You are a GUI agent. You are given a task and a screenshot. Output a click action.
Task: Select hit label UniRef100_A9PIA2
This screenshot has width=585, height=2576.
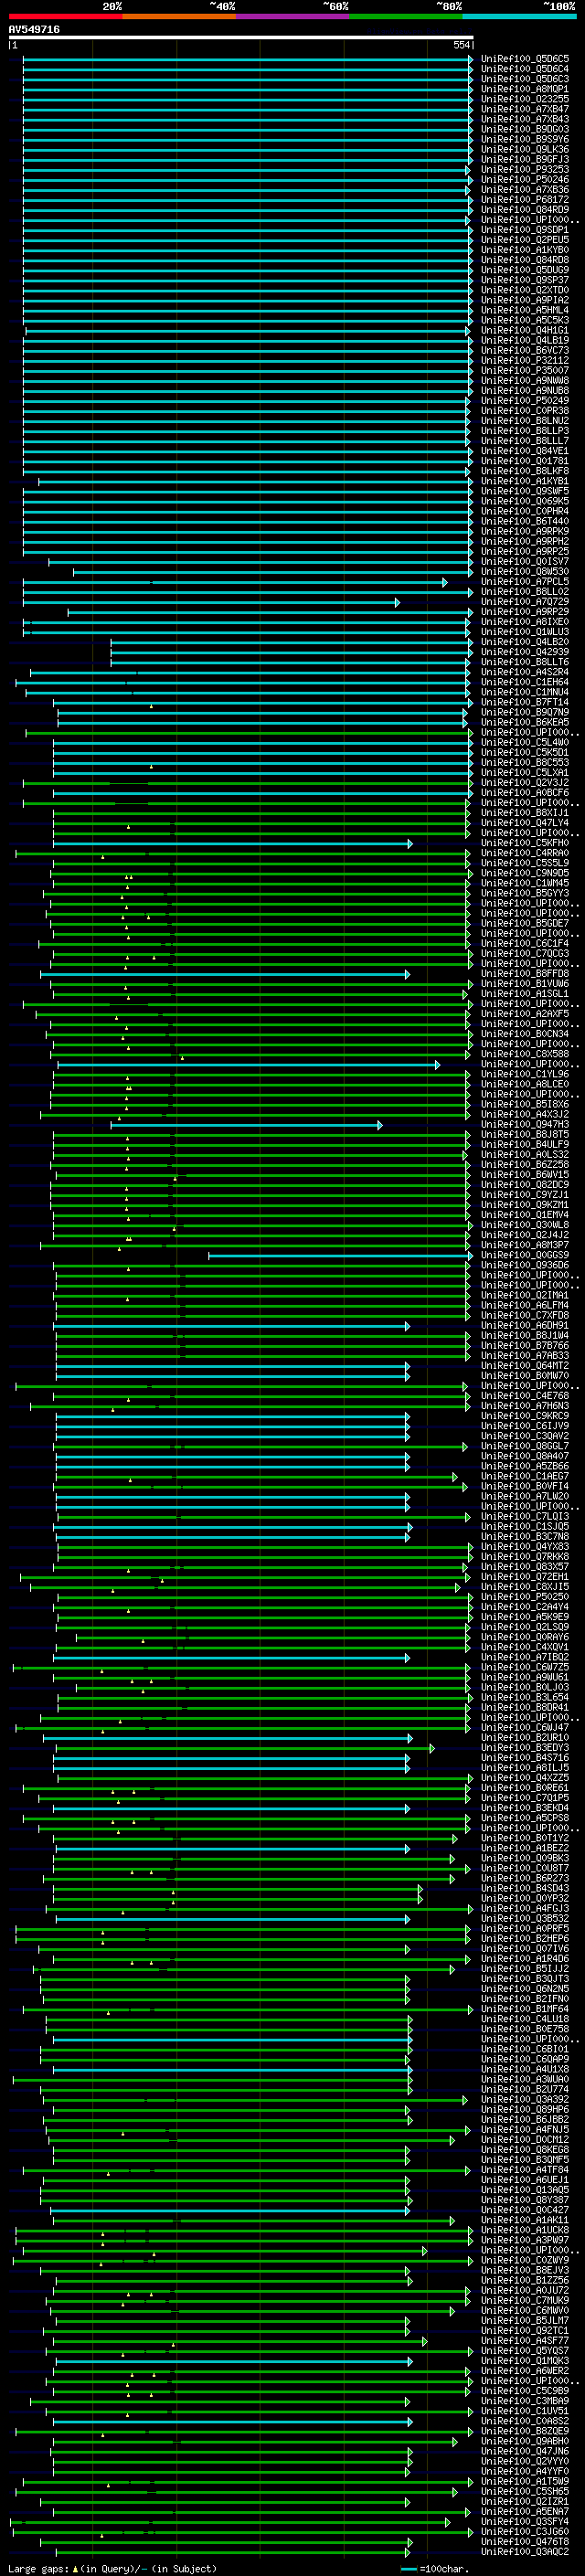525,301
